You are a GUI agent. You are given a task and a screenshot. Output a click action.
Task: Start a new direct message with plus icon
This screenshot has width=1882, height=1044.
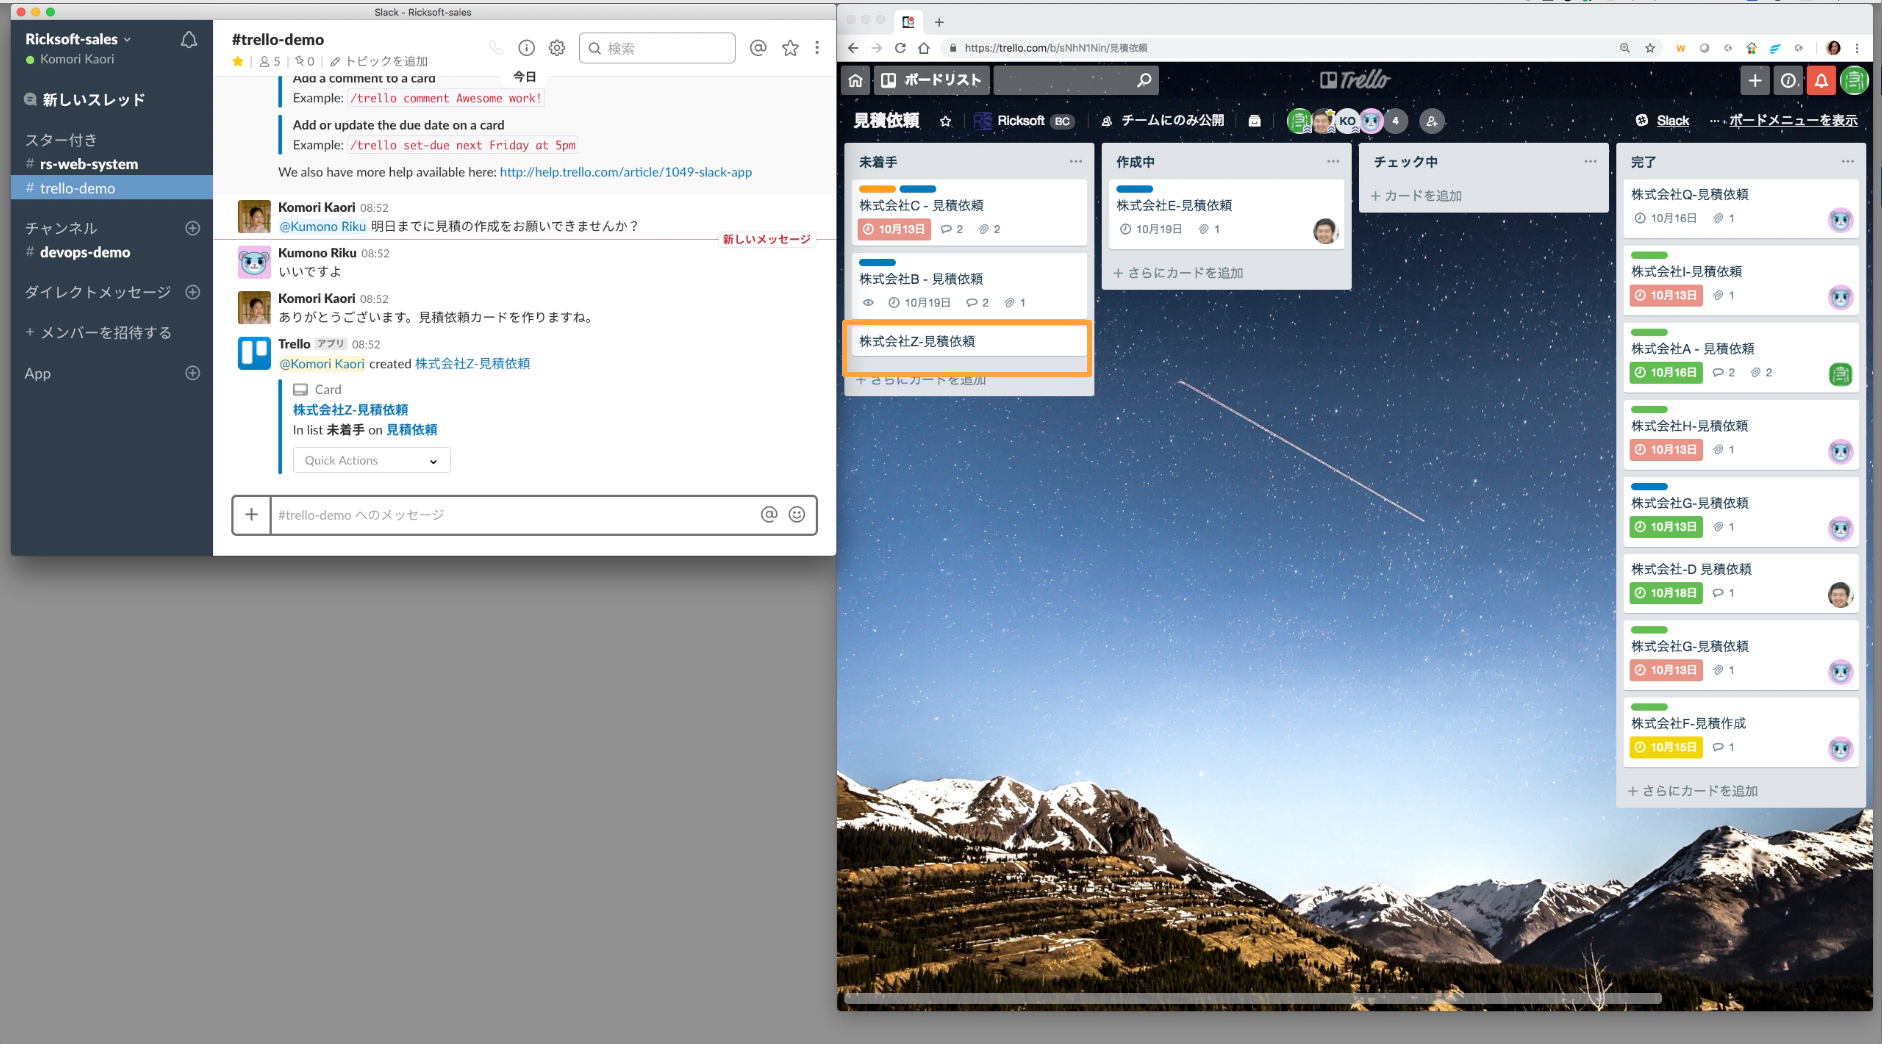[x=193, y=292]
